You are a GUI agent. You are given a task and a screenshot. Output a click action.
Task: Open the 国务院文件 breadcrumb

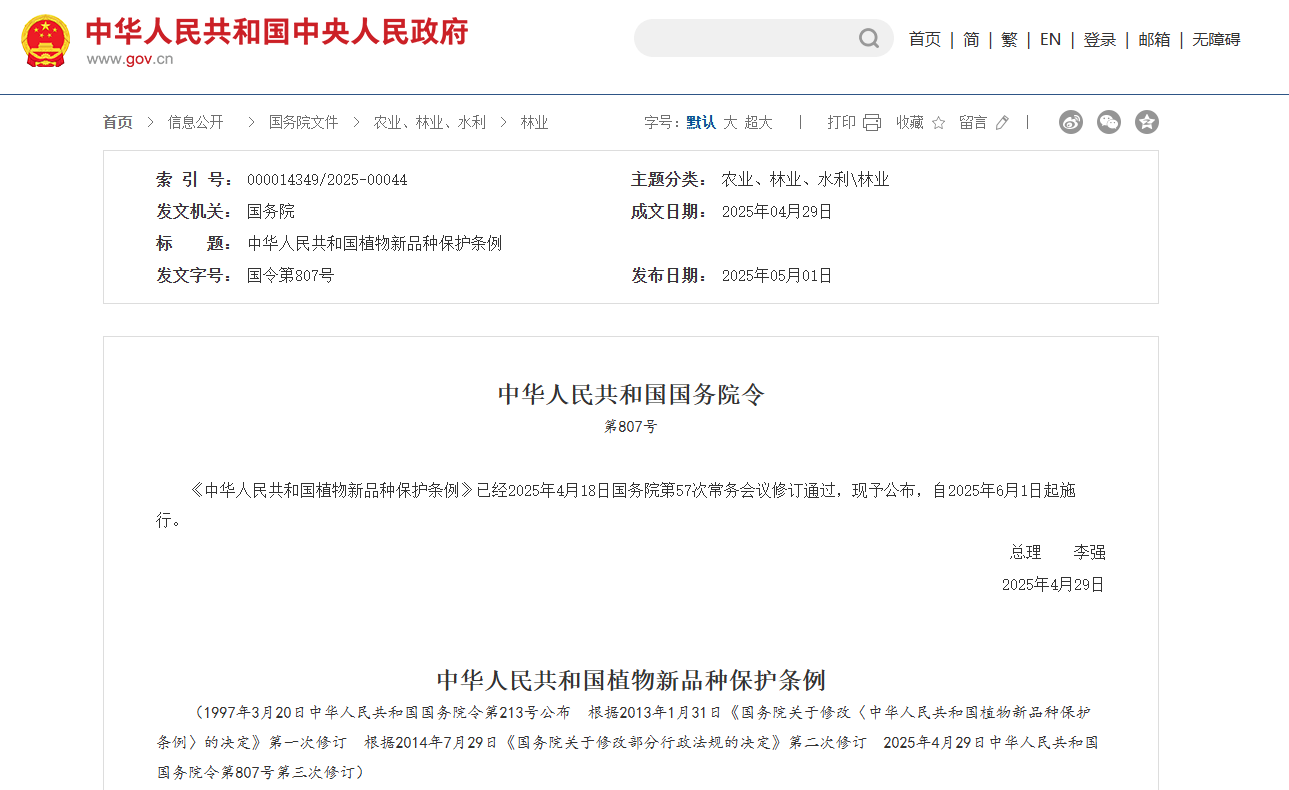click(304, 122)
